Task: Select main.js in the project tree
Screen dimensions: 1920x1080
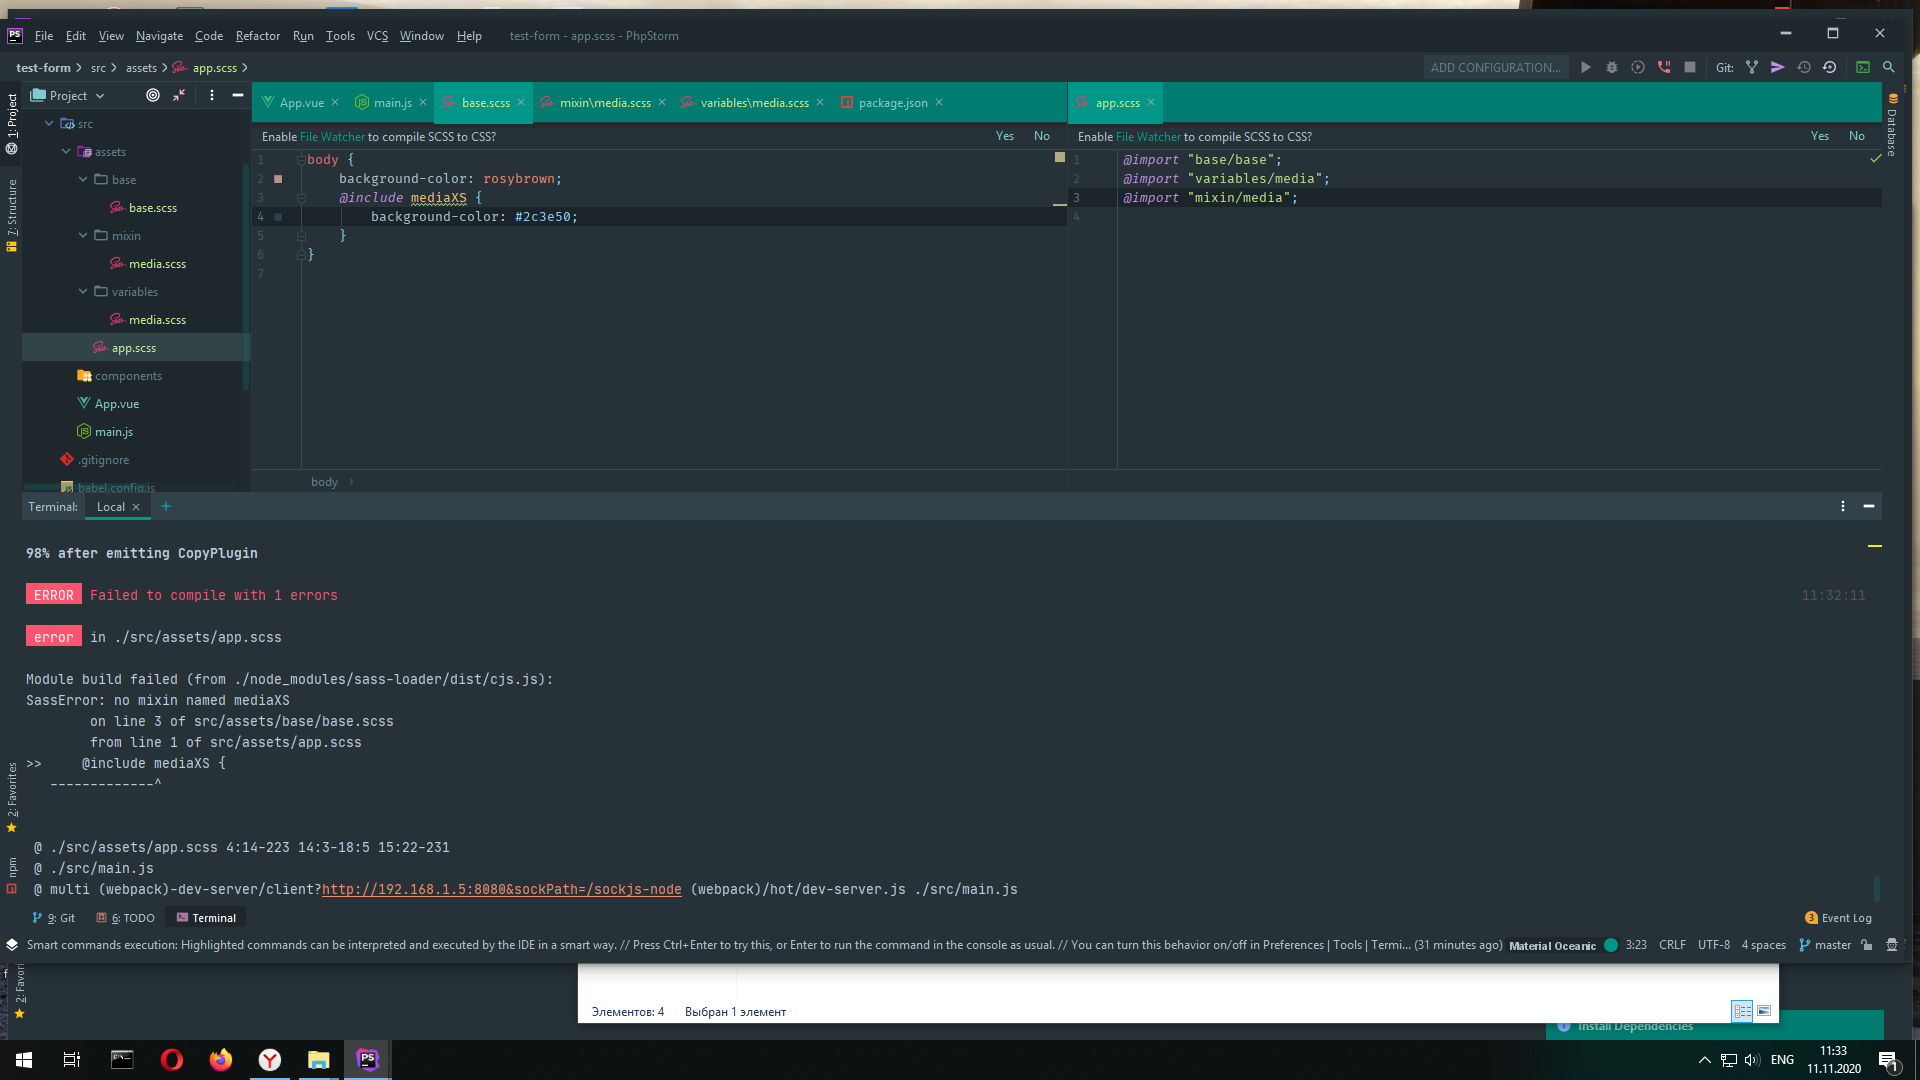Action: [x=114, y=432]
